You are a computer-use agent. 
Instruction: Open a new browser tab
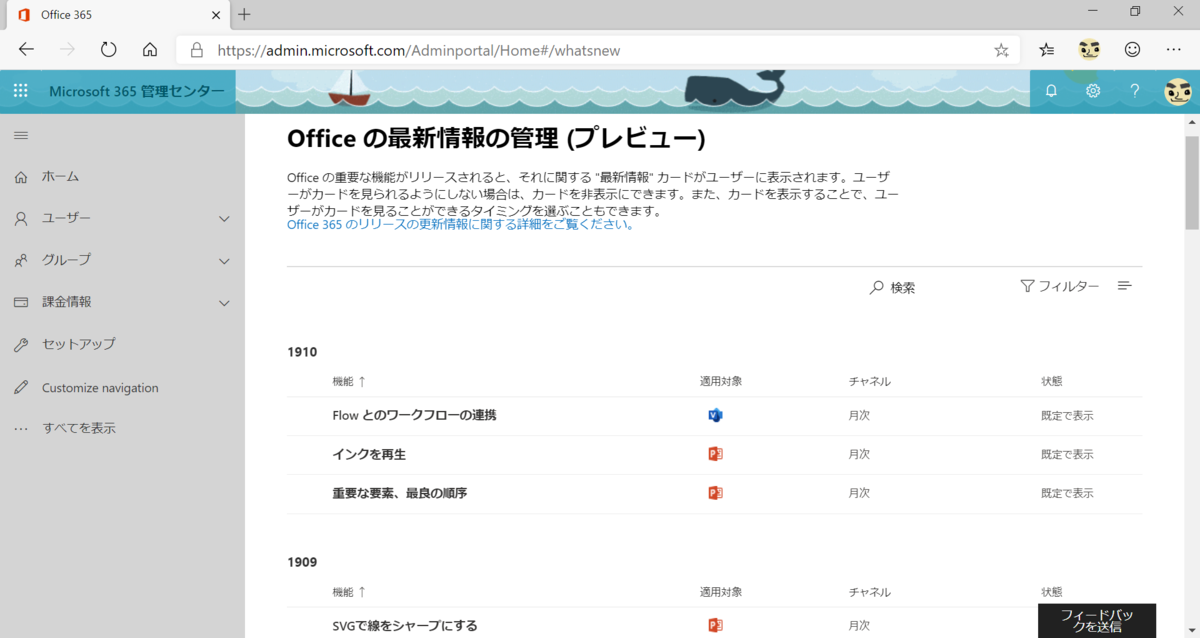(244, 14)
